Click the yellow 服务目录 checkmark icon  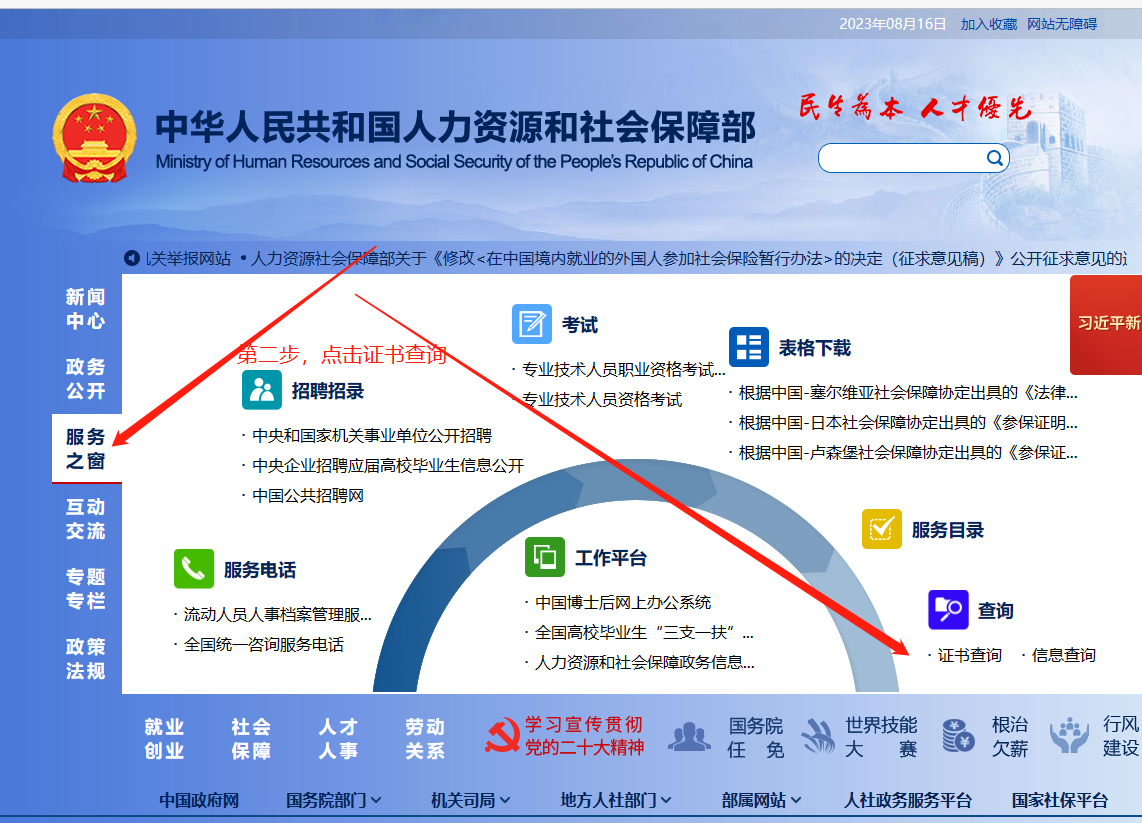point(882,529)
